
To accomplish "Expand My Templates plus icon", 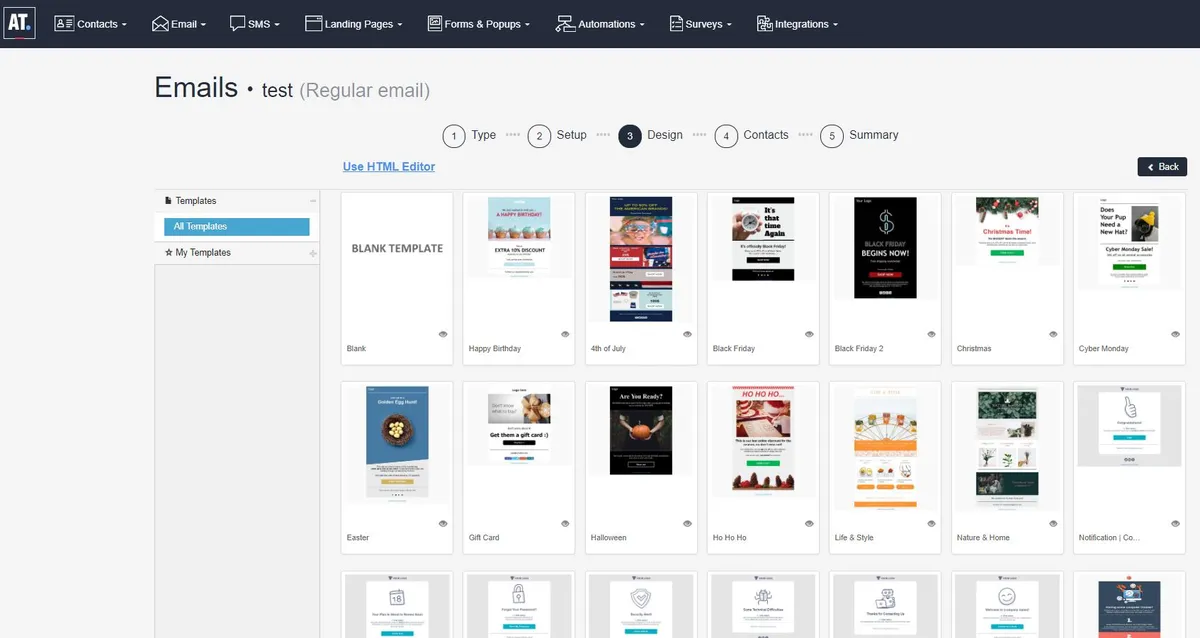I will (313, 253).
